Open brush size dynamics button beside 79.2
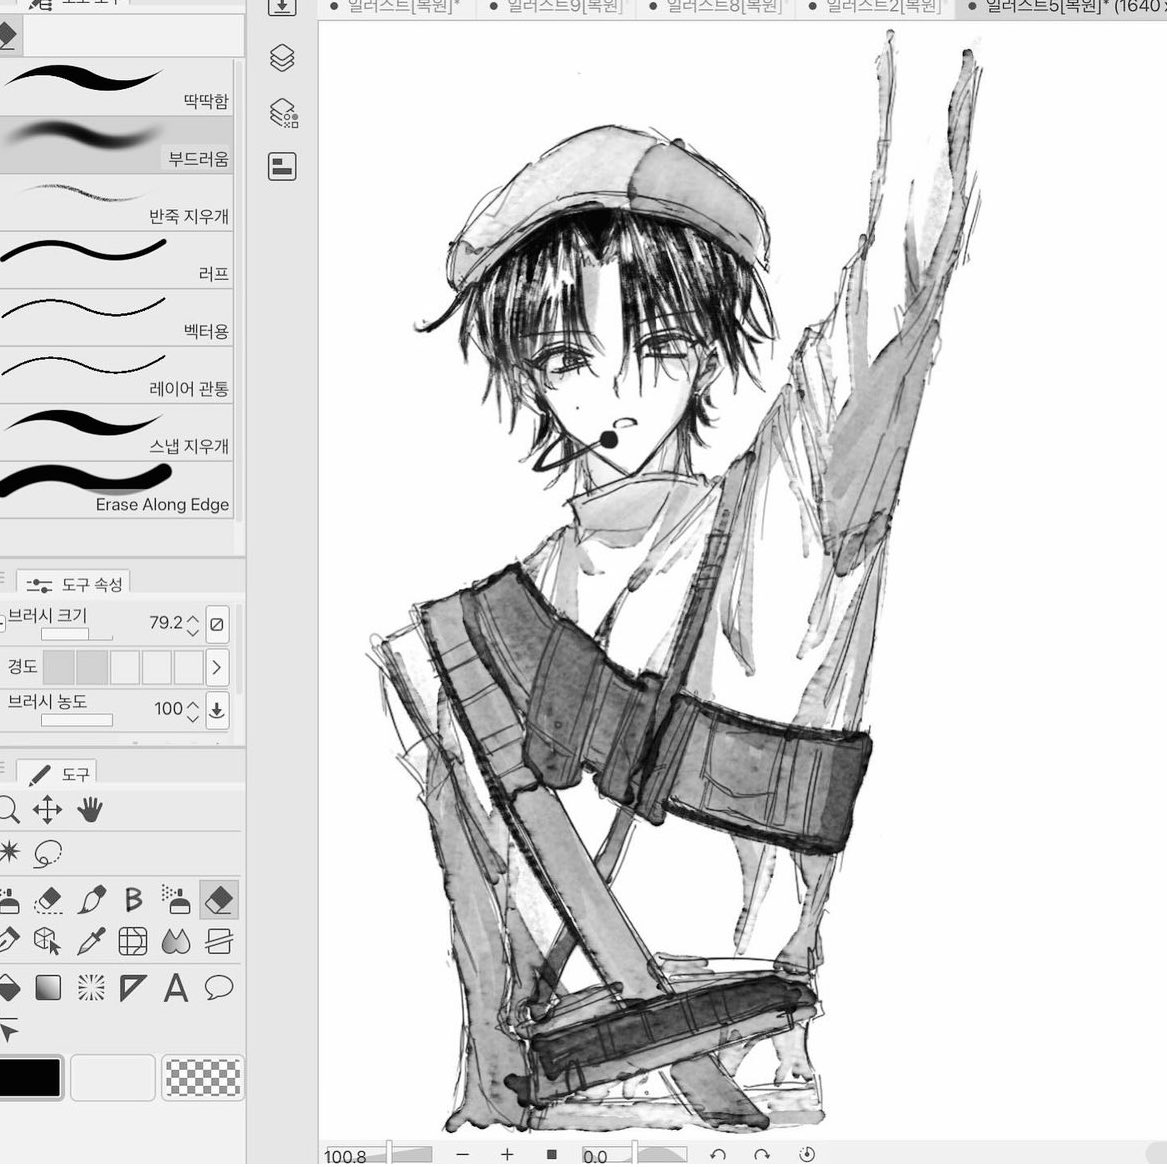Screen dimensions: 1167x1167 pyautogui.click(x=217, y=624)
